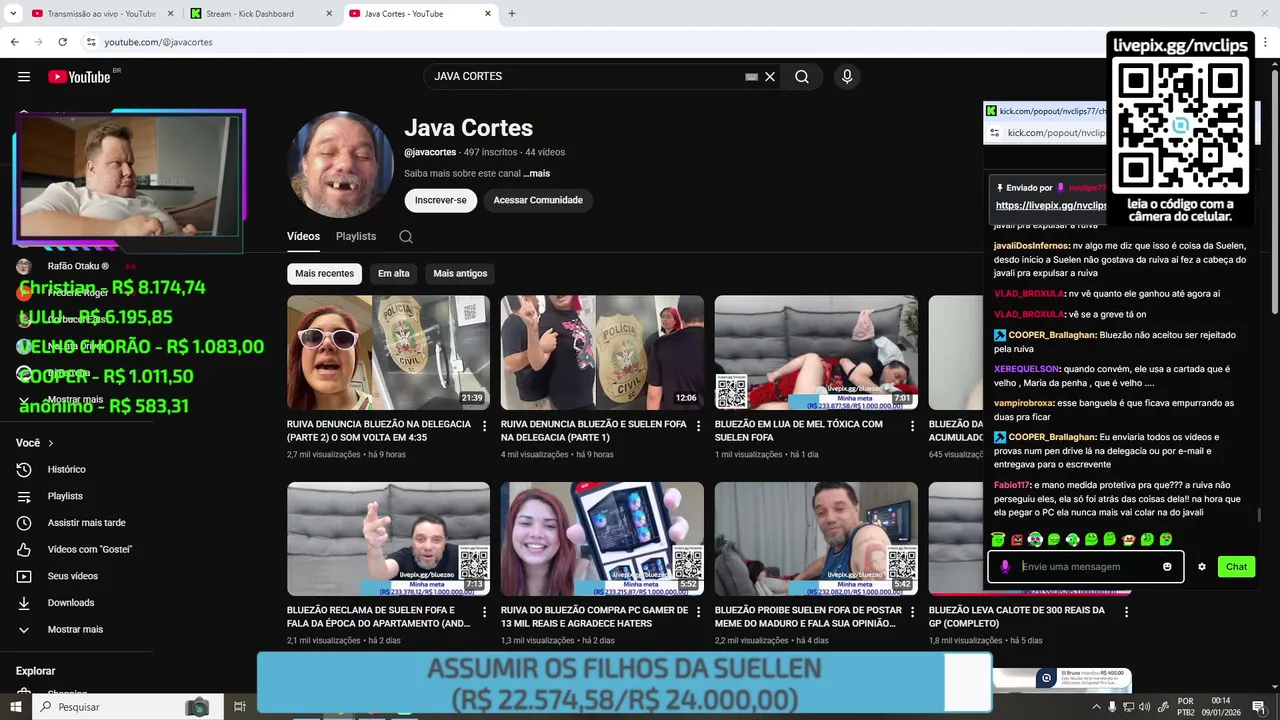Viewport: 1280px width, 720px height.
Task: Insert the angel halo green emote
Action: pyautogui.click(x=998, y=540)
